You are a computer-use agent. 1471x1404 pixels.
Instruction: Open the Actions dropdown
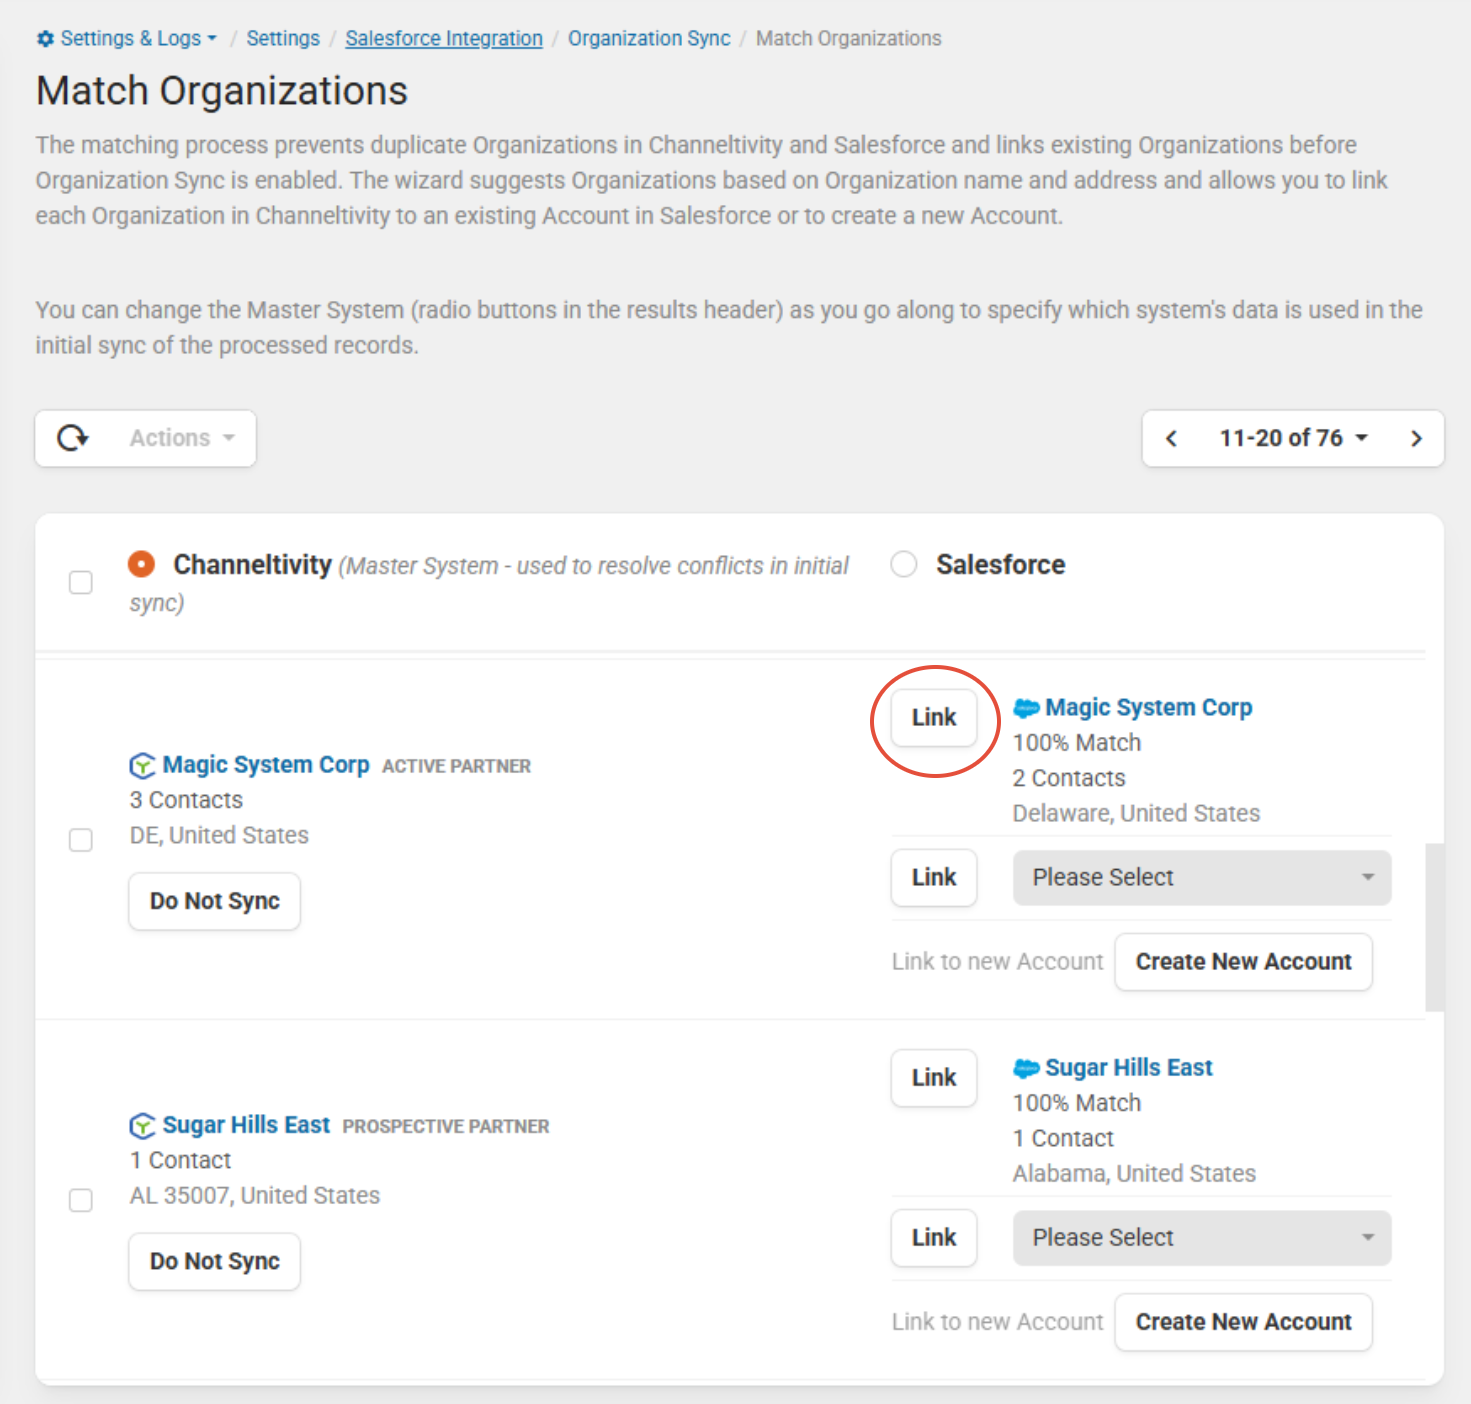182,438
